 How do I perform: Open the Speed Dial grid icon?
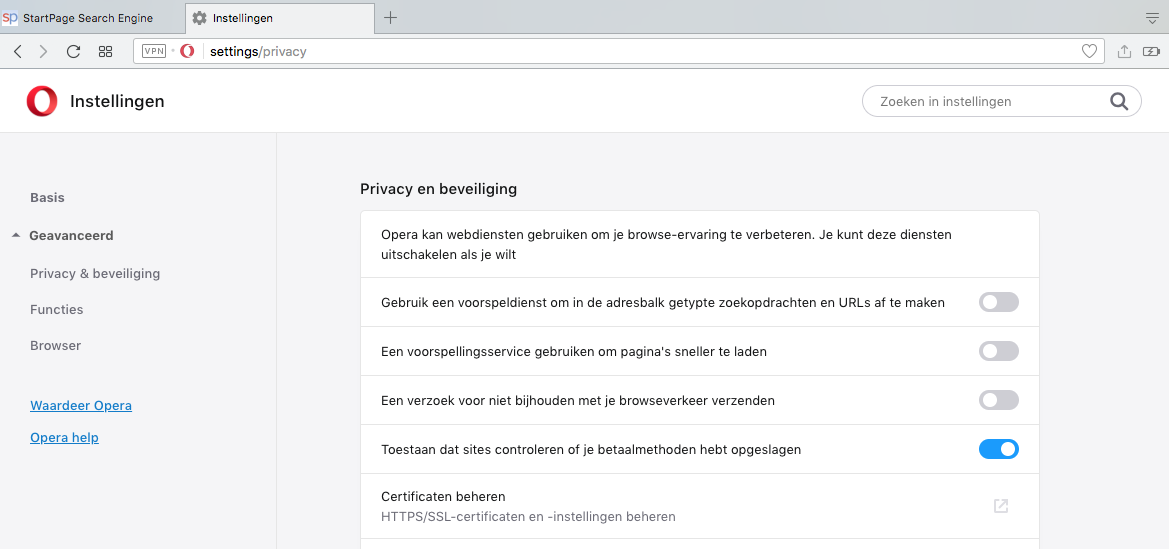105,51
